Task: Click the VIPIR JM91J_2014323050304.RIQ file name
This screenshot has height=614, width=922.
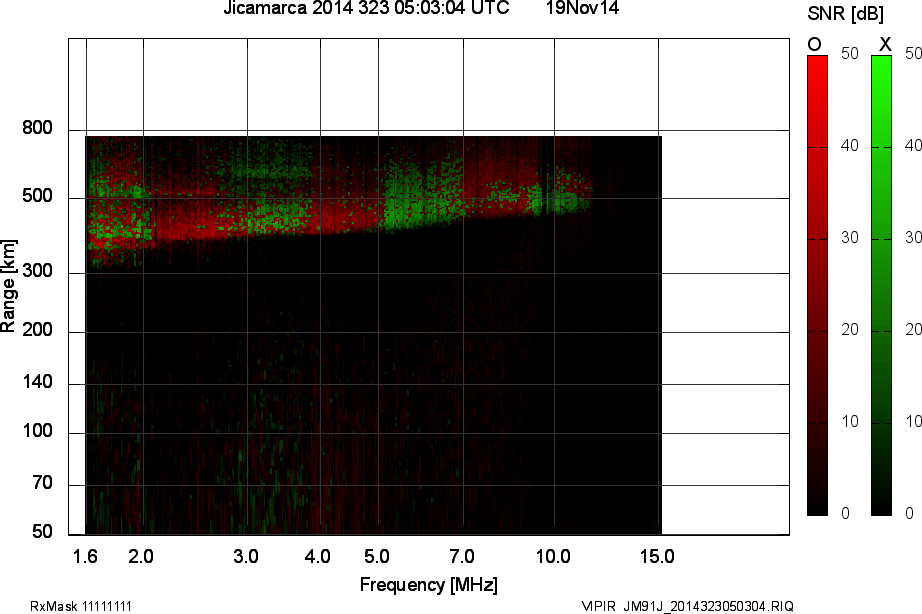Action: coord(687,606)
